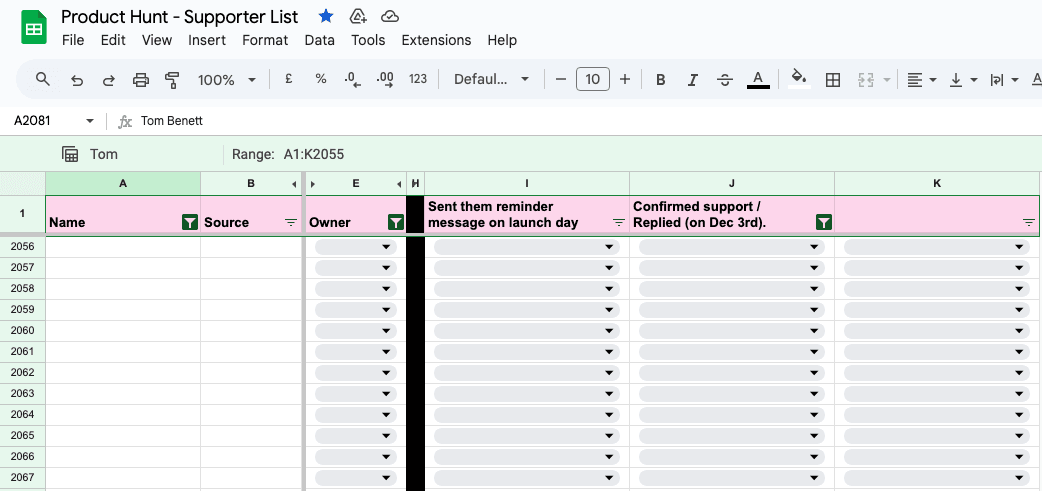
Task: Open the Google Sheets home icon
Action: point(33,29)
